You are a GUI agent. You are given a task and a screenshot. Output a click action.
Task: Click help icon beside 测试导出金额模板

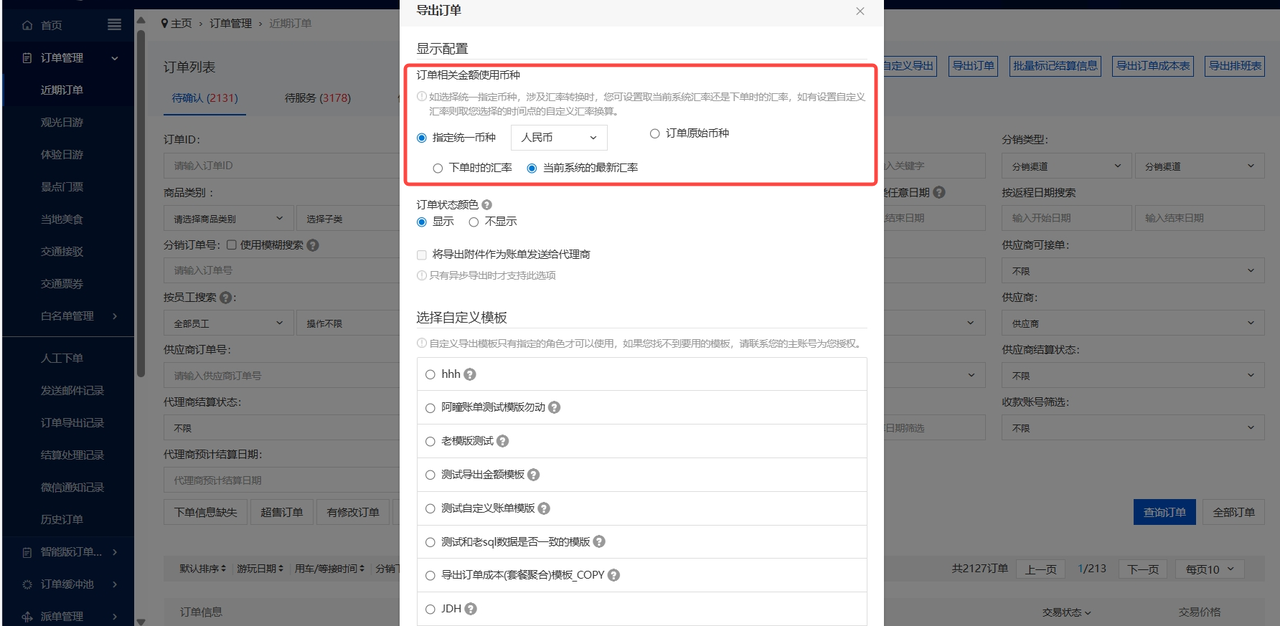[x=533, y=475]
